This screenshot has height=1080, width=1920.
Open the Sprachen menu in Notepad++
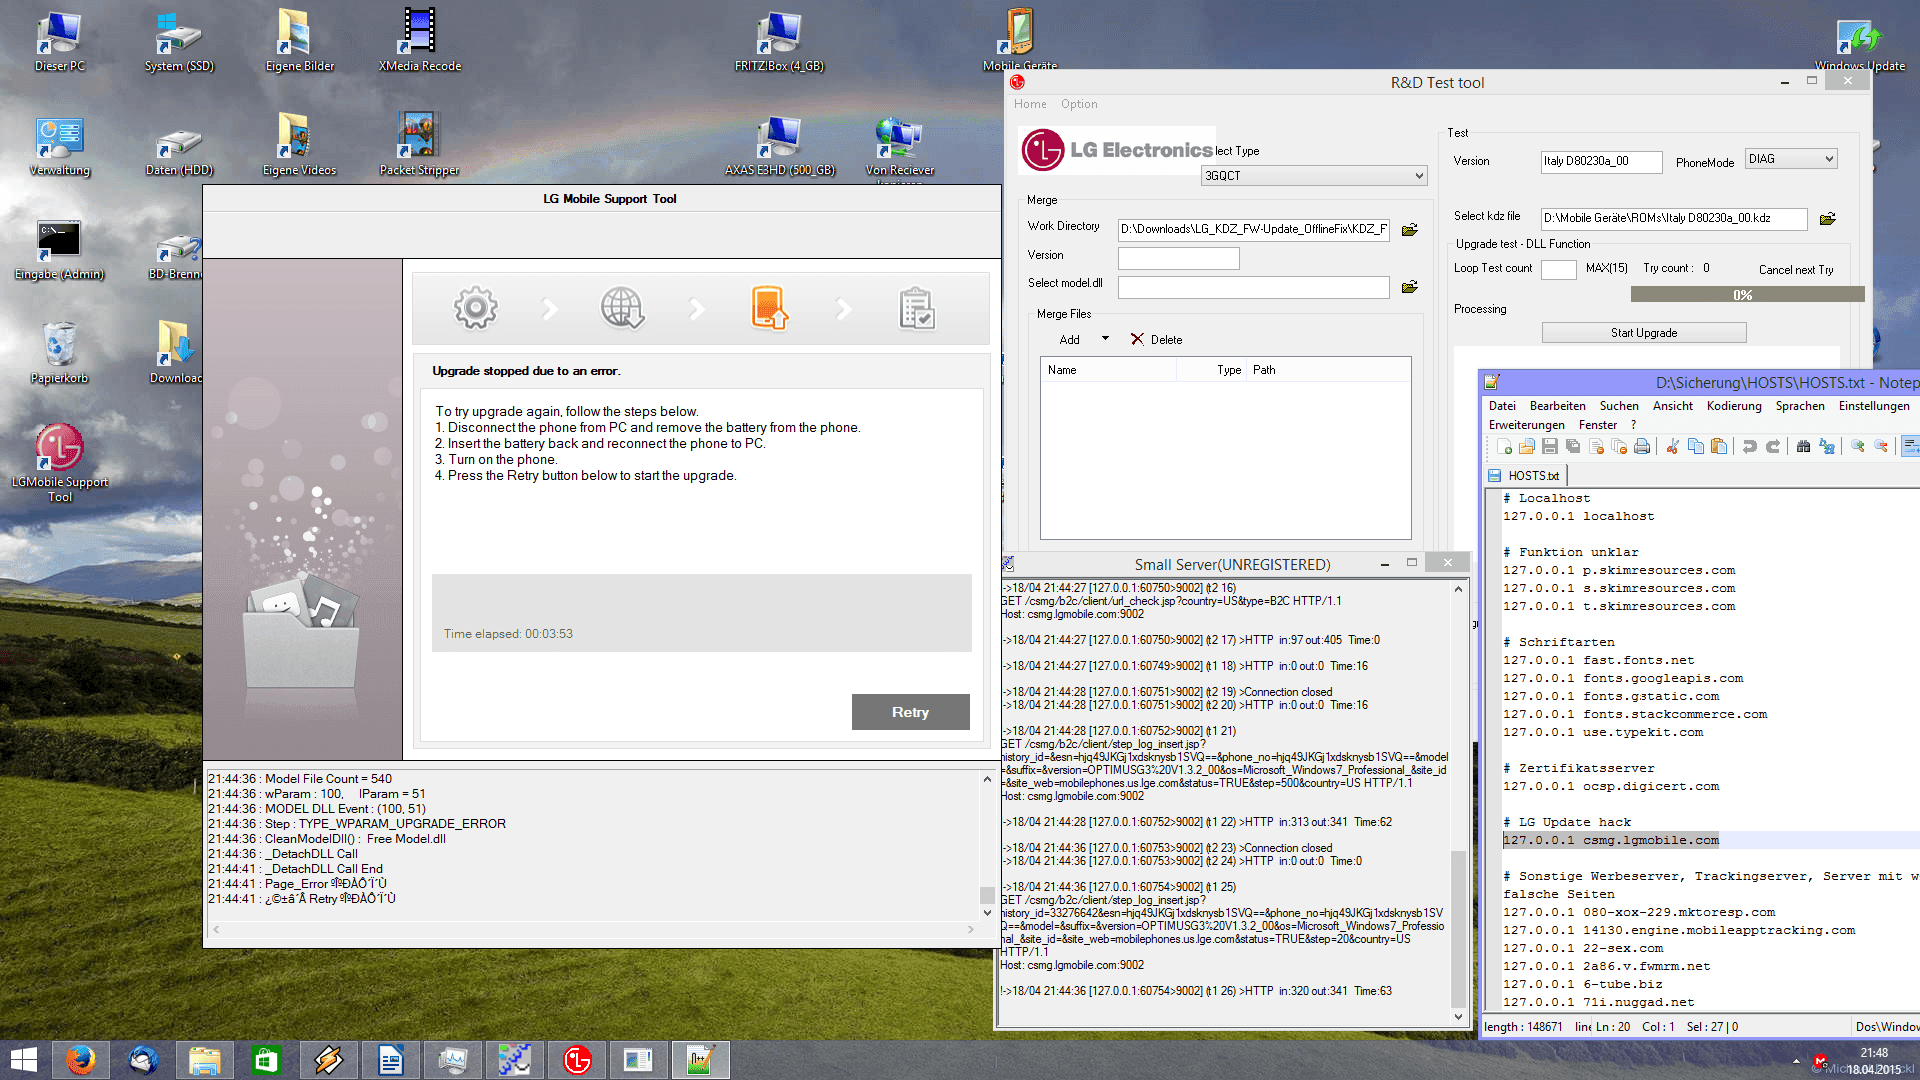pos(1800,406)
